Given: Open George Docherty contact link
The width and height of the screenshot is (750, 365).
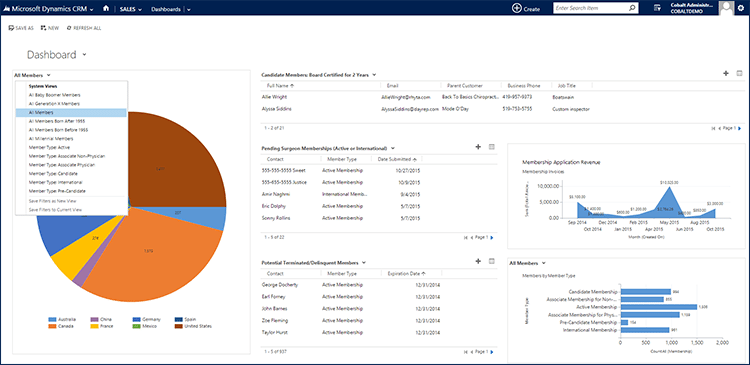Looking at the screenshot, I should click(280, 285).
